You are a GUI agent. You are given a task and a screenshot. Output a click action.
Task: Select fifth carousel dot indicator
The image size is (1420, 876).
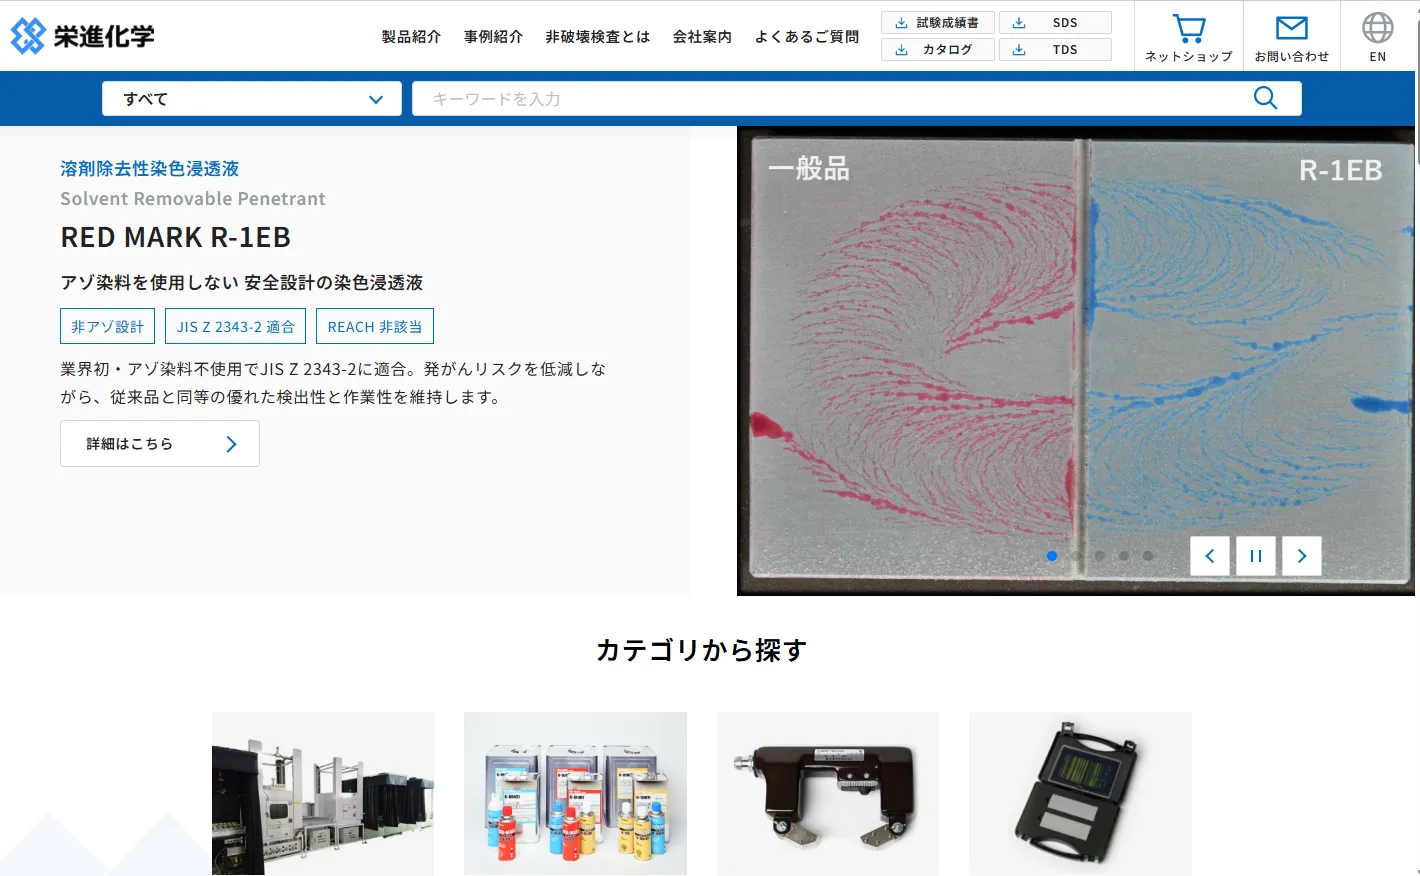click(1148, 556)
